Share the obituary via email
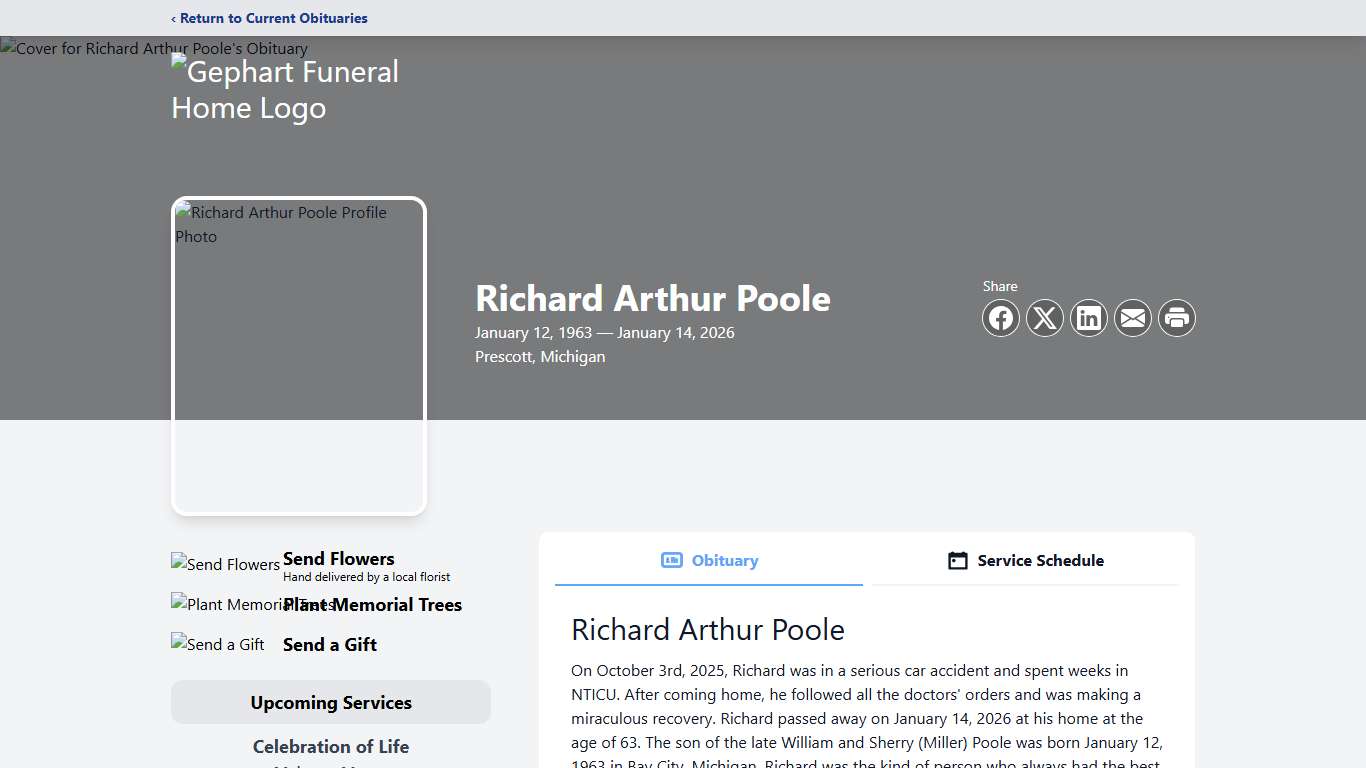 1133,318
